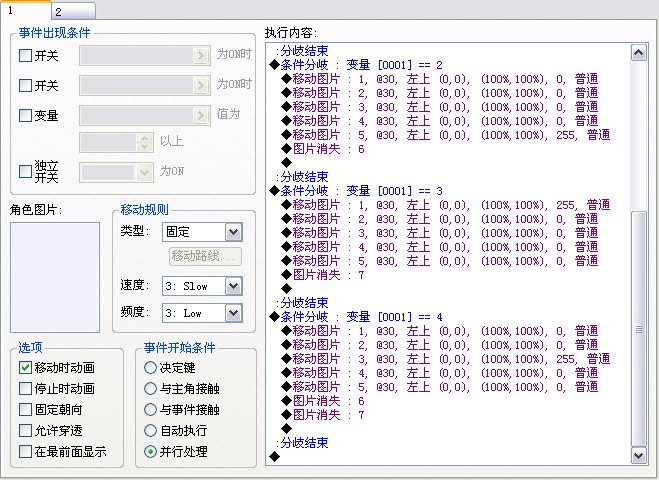Select the diamond marker of 条件分歧 变量 == 2

274,65
